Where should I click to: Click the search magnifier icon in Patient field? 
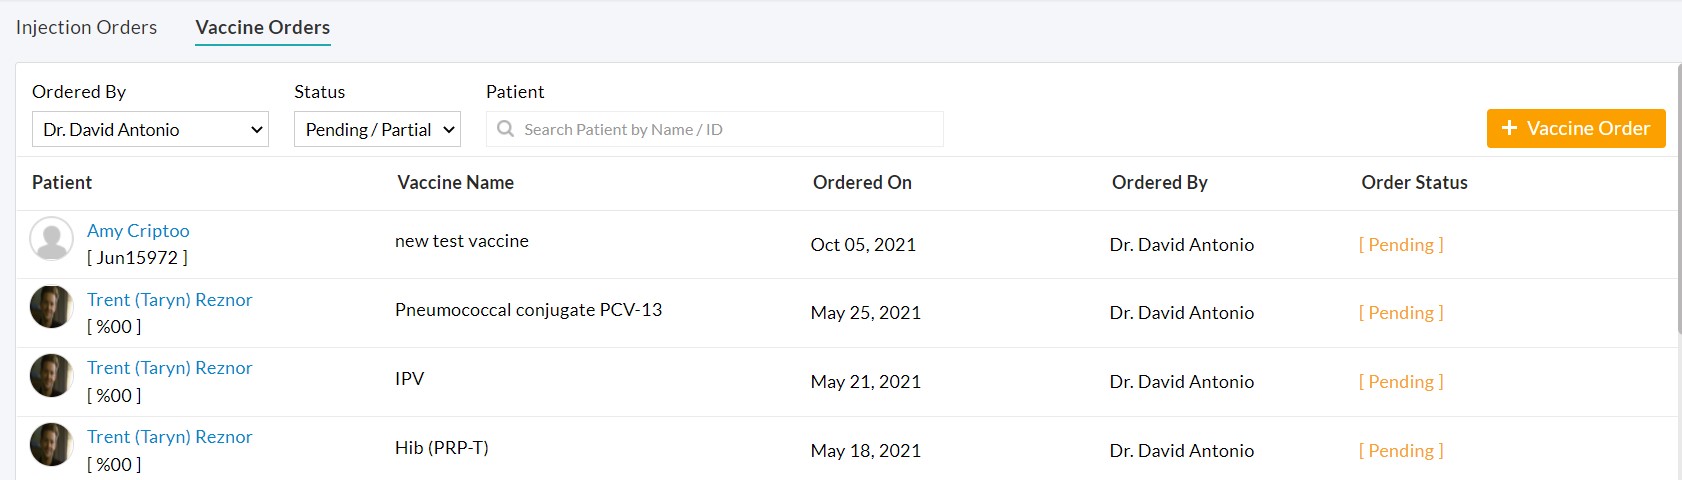[506, 129]
